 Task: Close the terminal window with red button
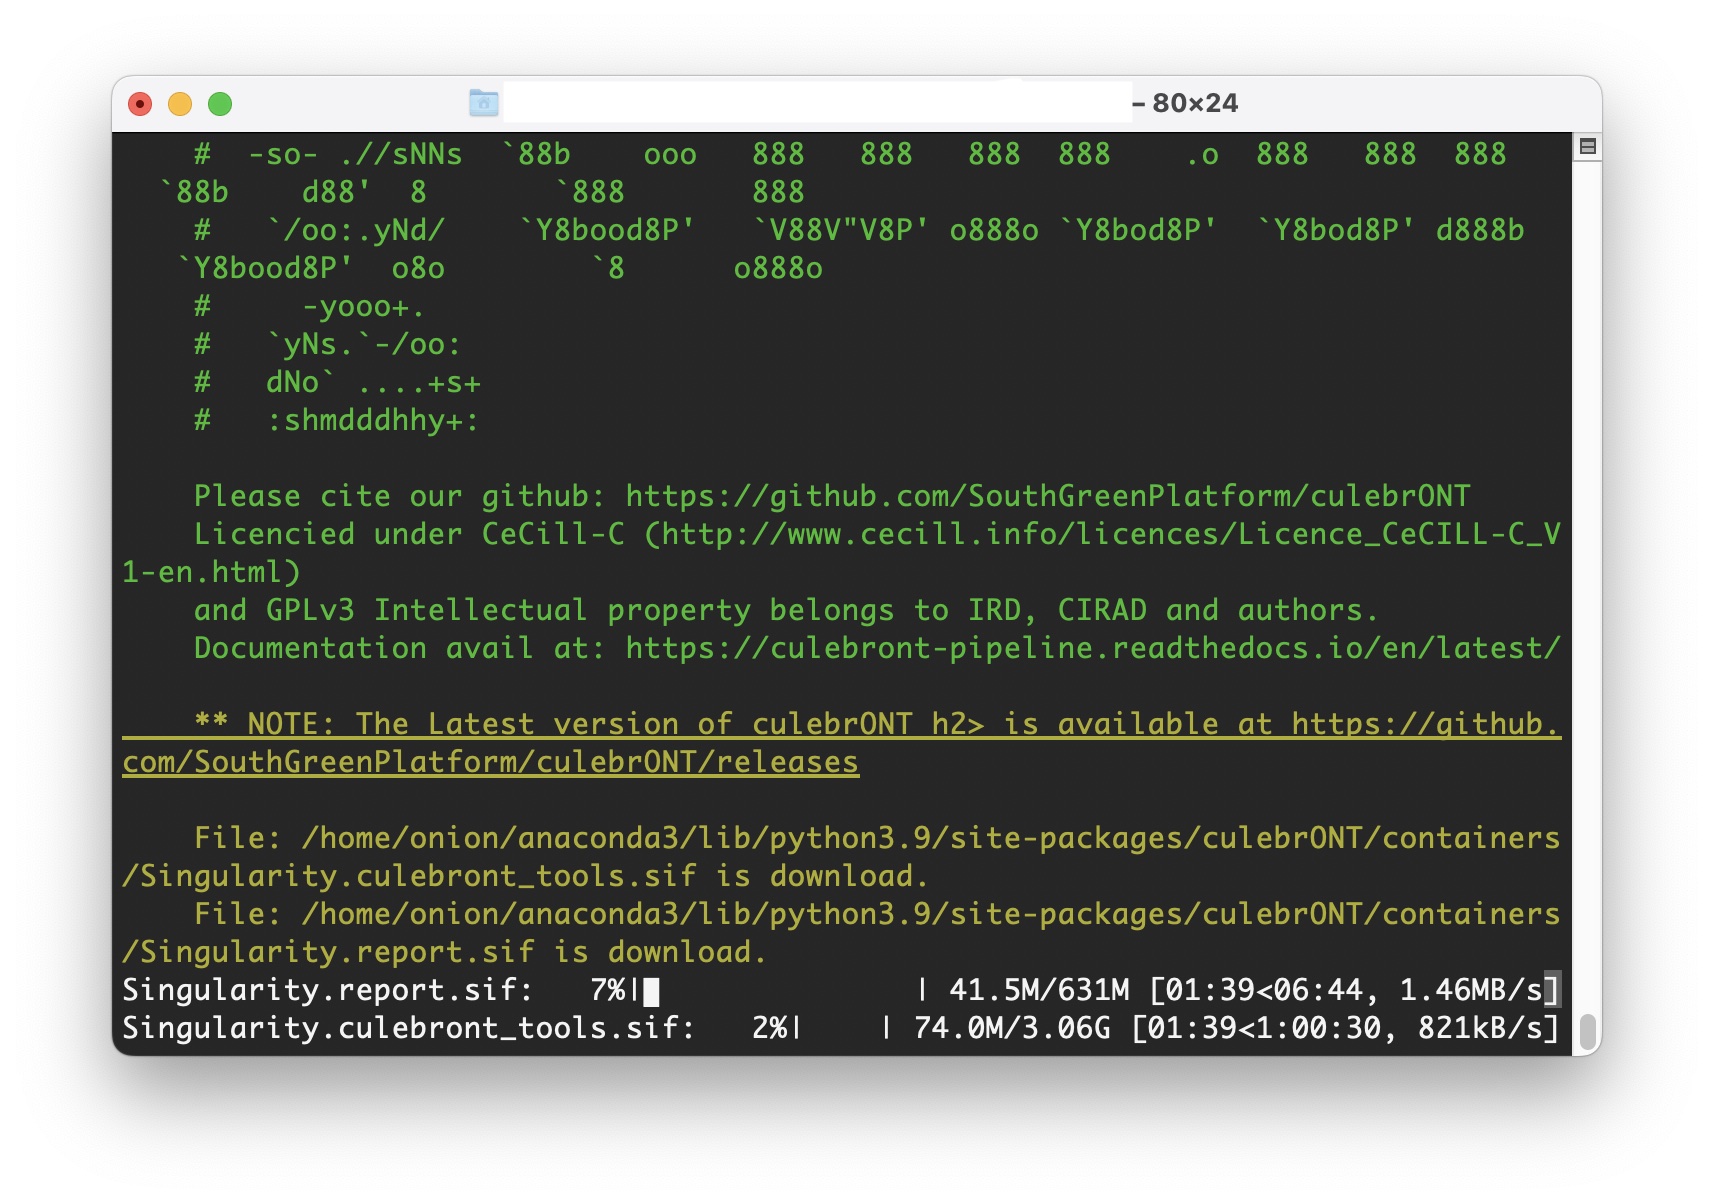[x=140, y=104]
